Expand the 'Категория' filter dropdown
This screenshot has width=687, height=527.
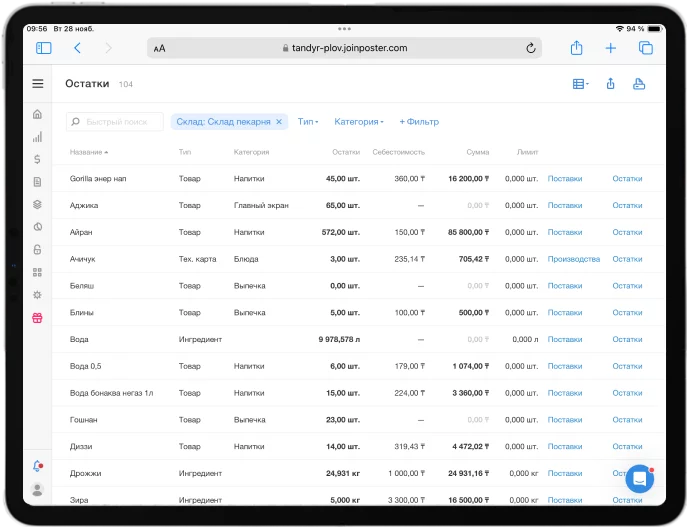[x=358, y=122]
